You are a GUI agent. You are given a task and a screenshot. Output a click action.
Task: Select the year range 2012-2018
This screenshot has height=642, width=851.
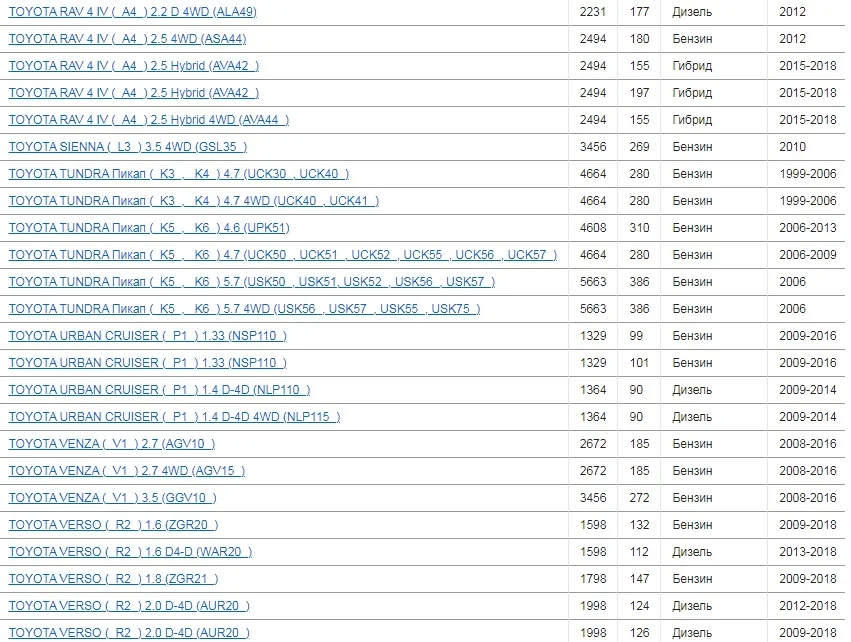808,606
